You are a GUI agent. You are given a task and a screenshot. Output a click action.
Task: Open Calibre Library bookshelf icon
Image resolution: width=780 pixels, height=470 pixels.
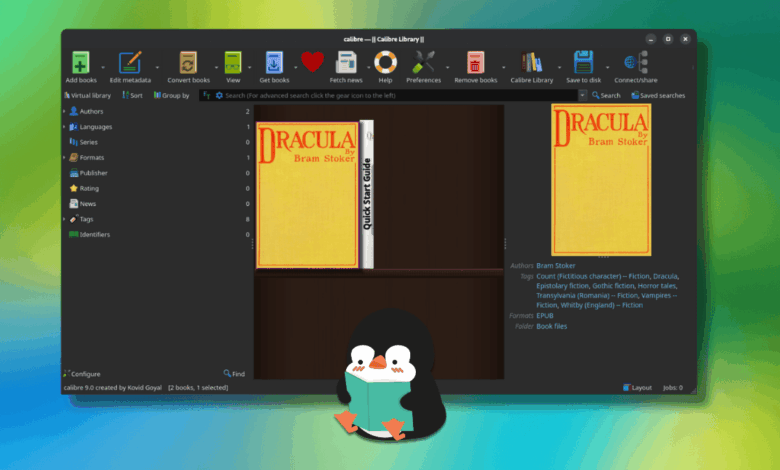click(x=531, y=63)
